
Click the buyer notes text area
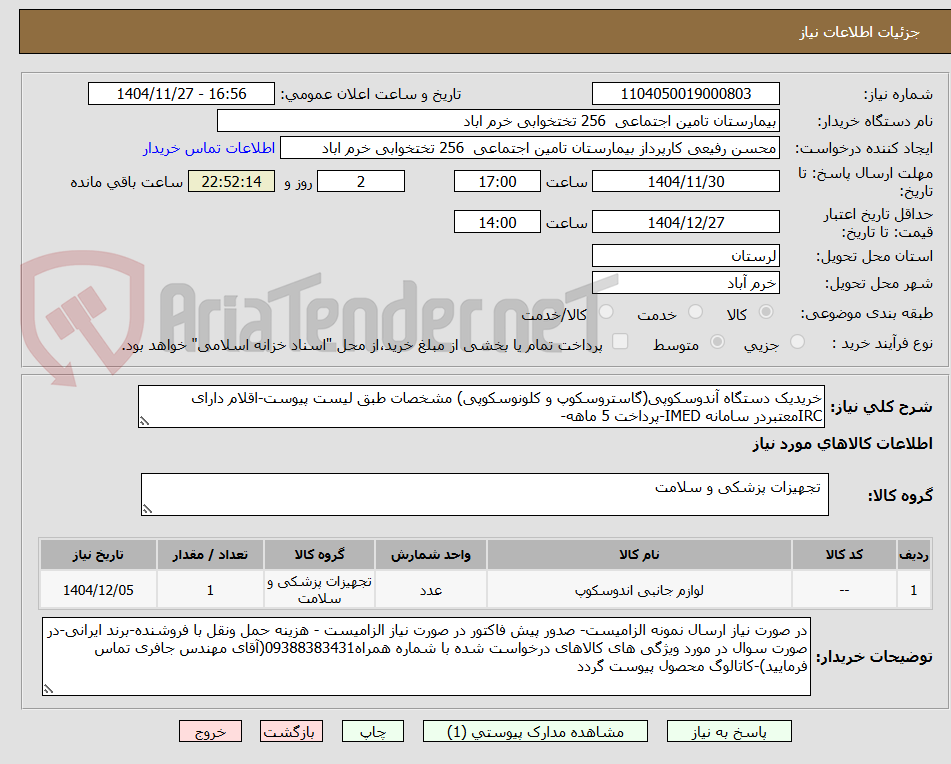[426, 657]
